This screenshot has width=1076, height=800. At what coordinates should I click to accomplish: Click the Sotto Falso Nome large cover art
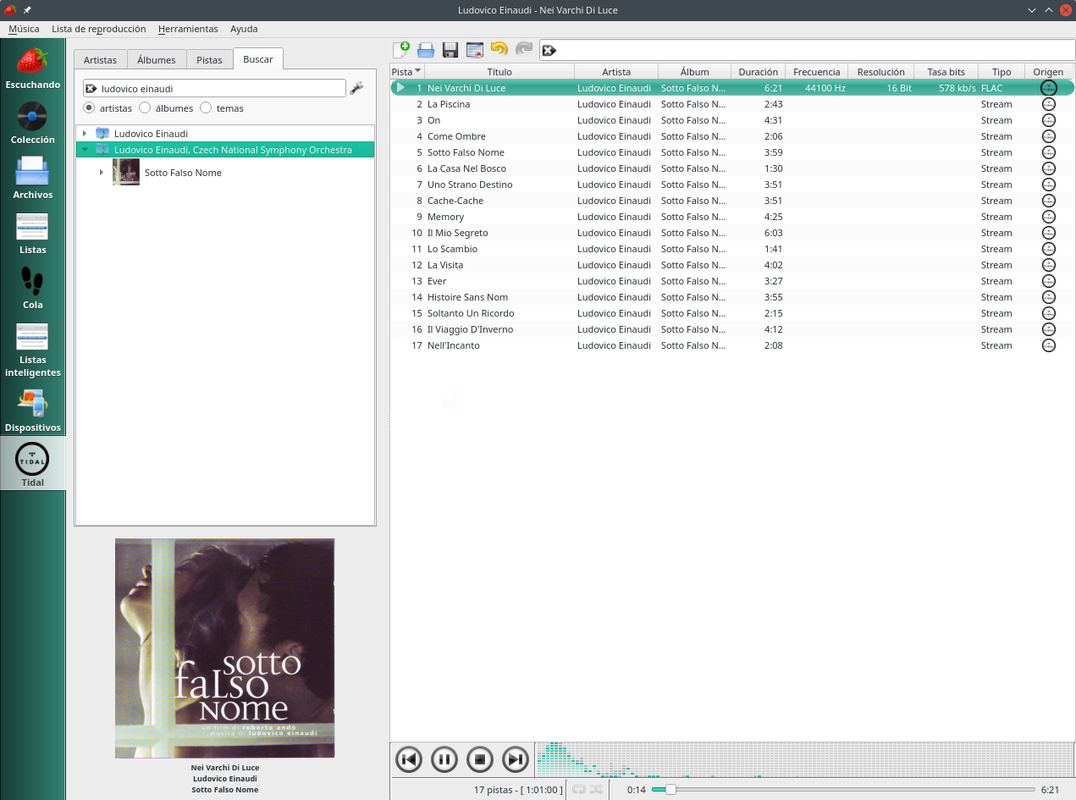(x=225, y=648)
